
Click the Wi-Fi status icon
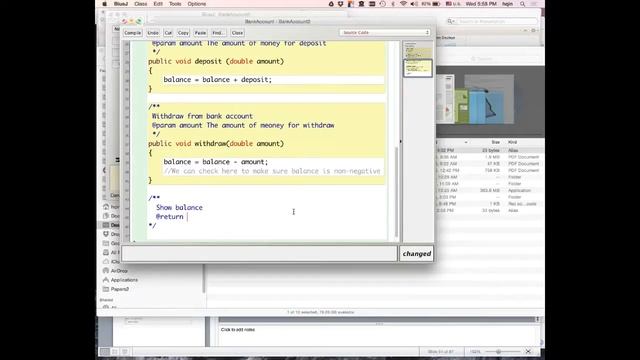(403, 4)
